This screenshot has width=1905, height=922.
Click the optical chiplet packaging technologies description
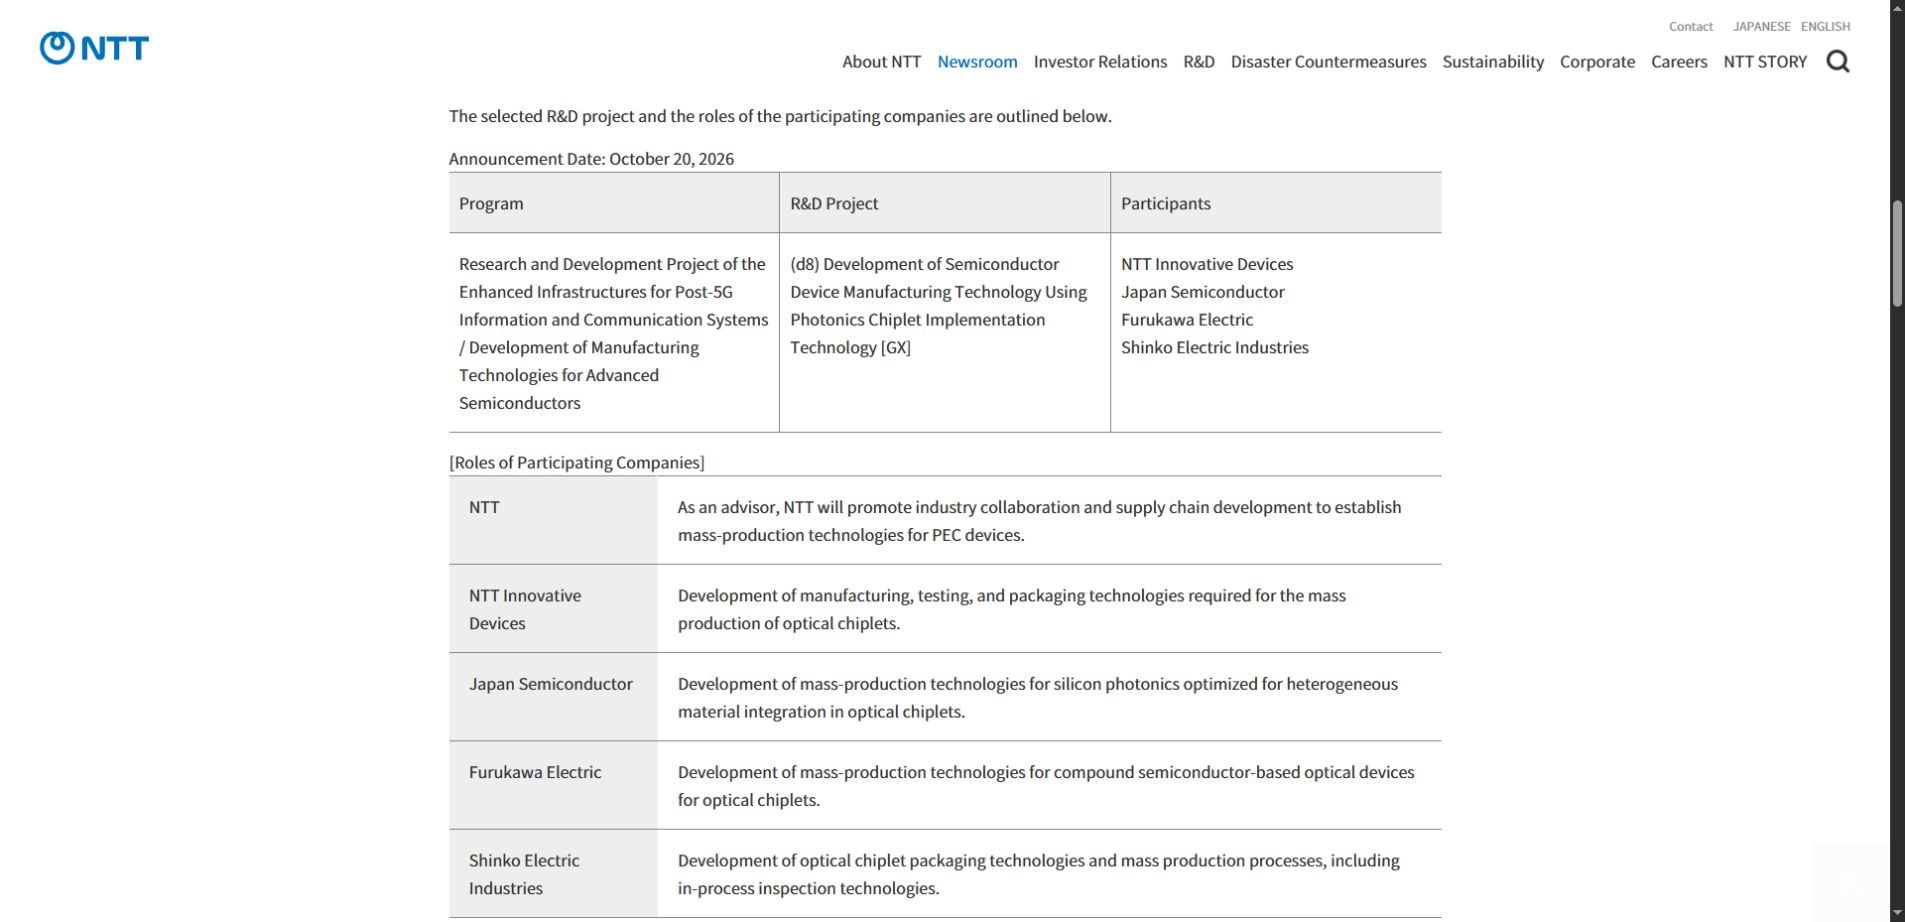click(1038, 874)
